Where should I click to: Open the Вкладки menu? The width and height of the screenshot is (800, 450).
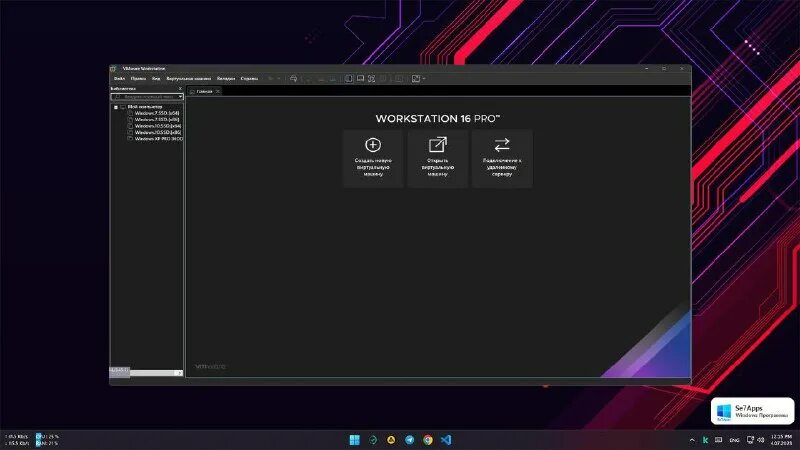226,79
